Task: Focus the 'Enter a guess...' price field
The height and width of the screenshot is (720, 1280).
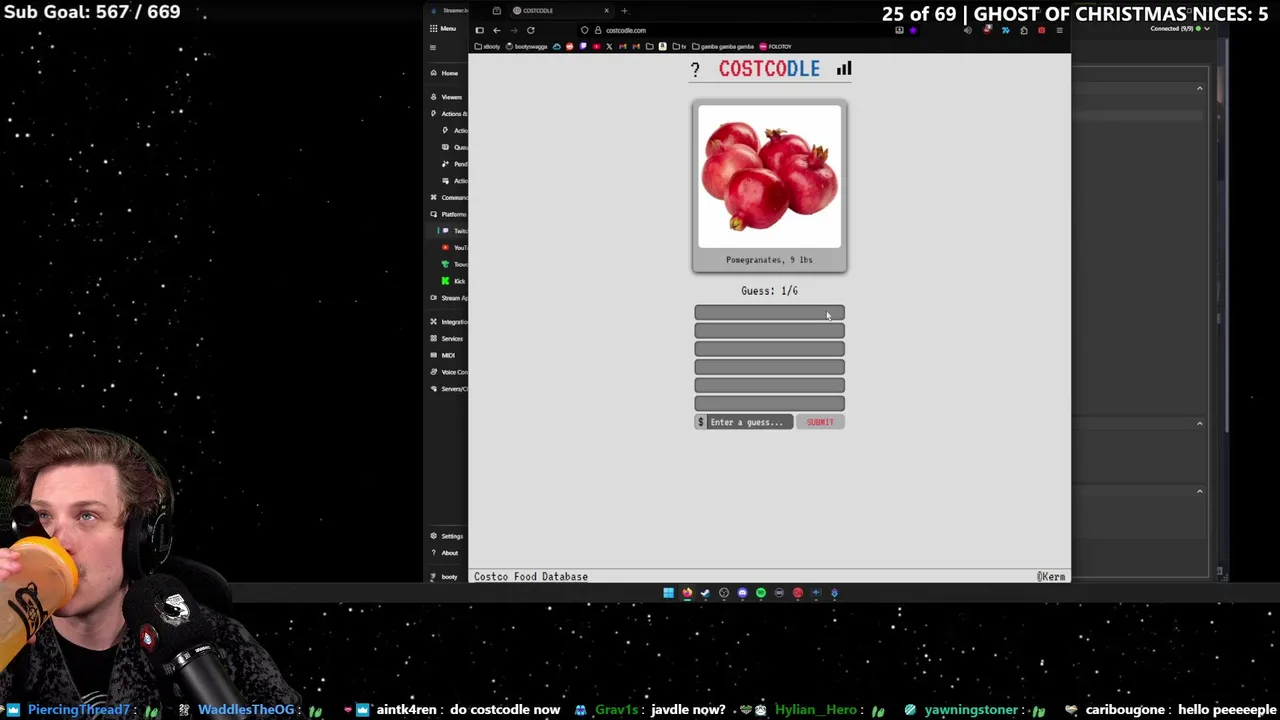Action: tap(750, 422)
